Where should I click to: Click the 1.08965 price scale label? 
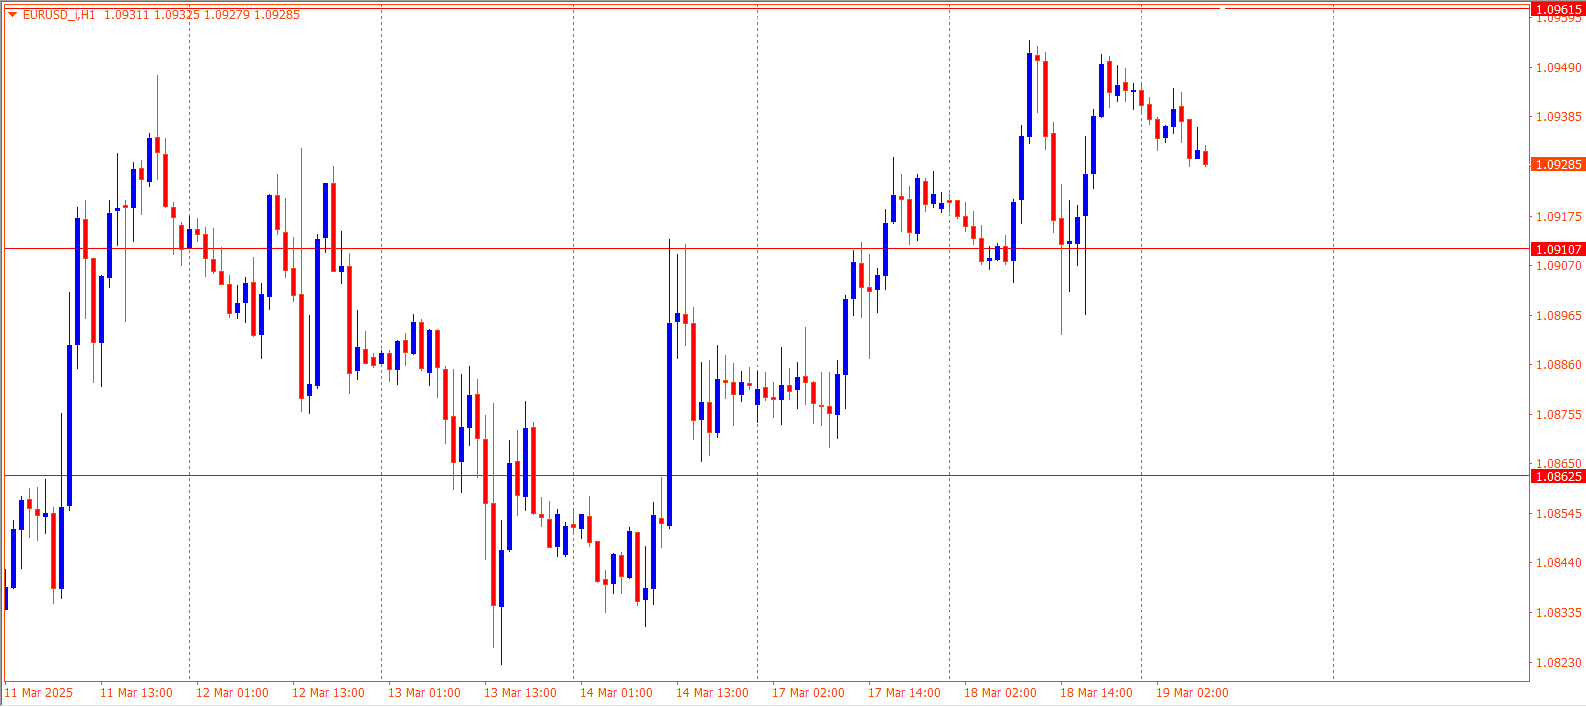coord(1559,316)
